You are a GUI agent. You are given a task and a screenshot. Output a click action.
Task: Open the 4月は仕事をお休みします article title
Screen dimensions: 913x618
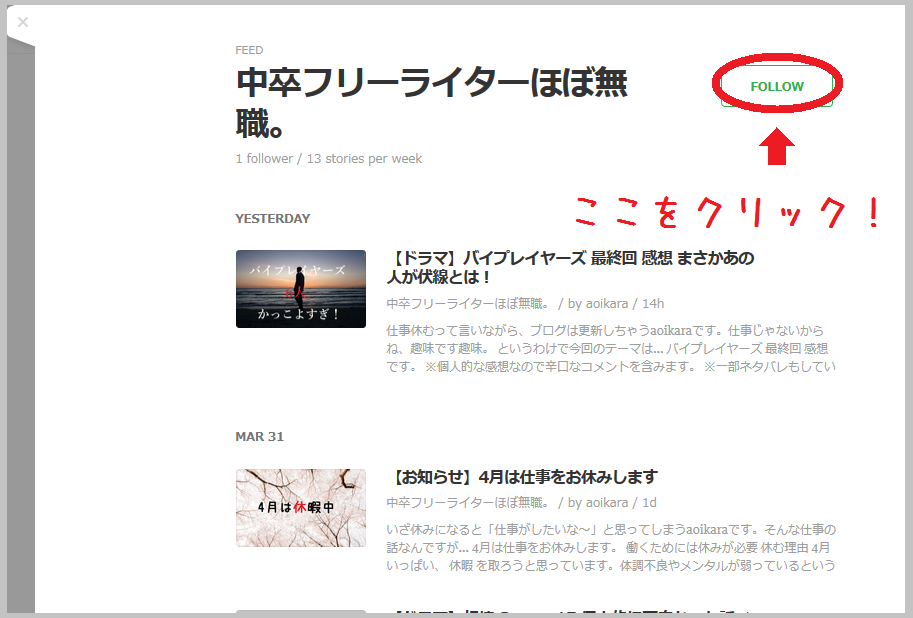pyautogui.click(x=522, y=477)
